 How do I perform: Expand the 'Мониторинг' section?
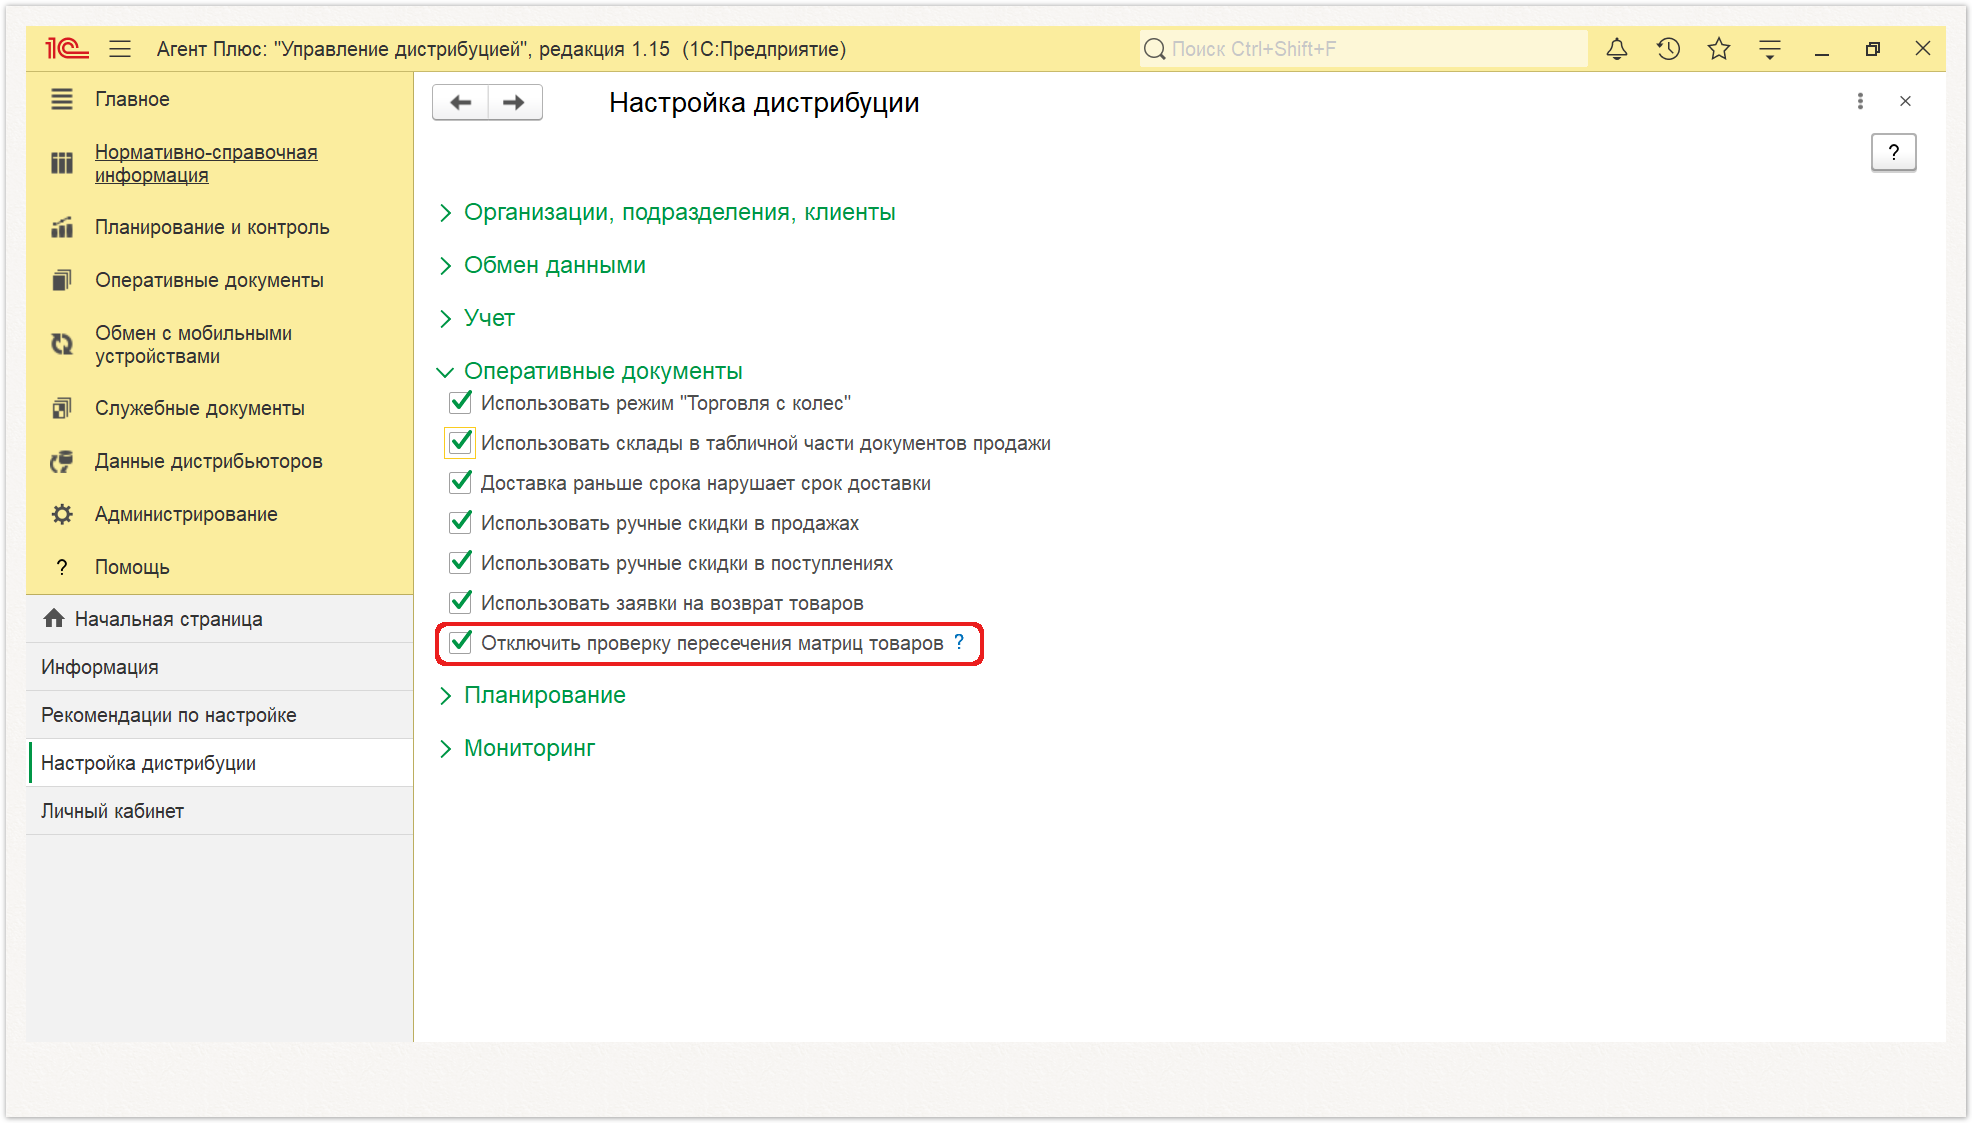point(529,748)
